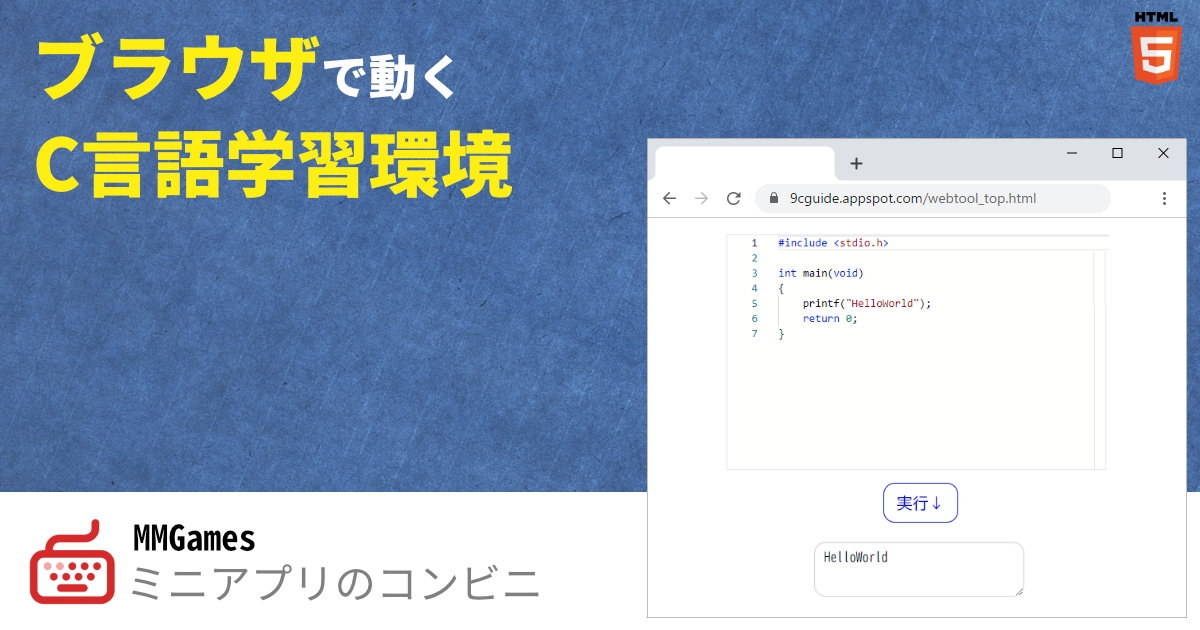
Task: Click the printf statement in the code
Action: (x=865, y=303)
